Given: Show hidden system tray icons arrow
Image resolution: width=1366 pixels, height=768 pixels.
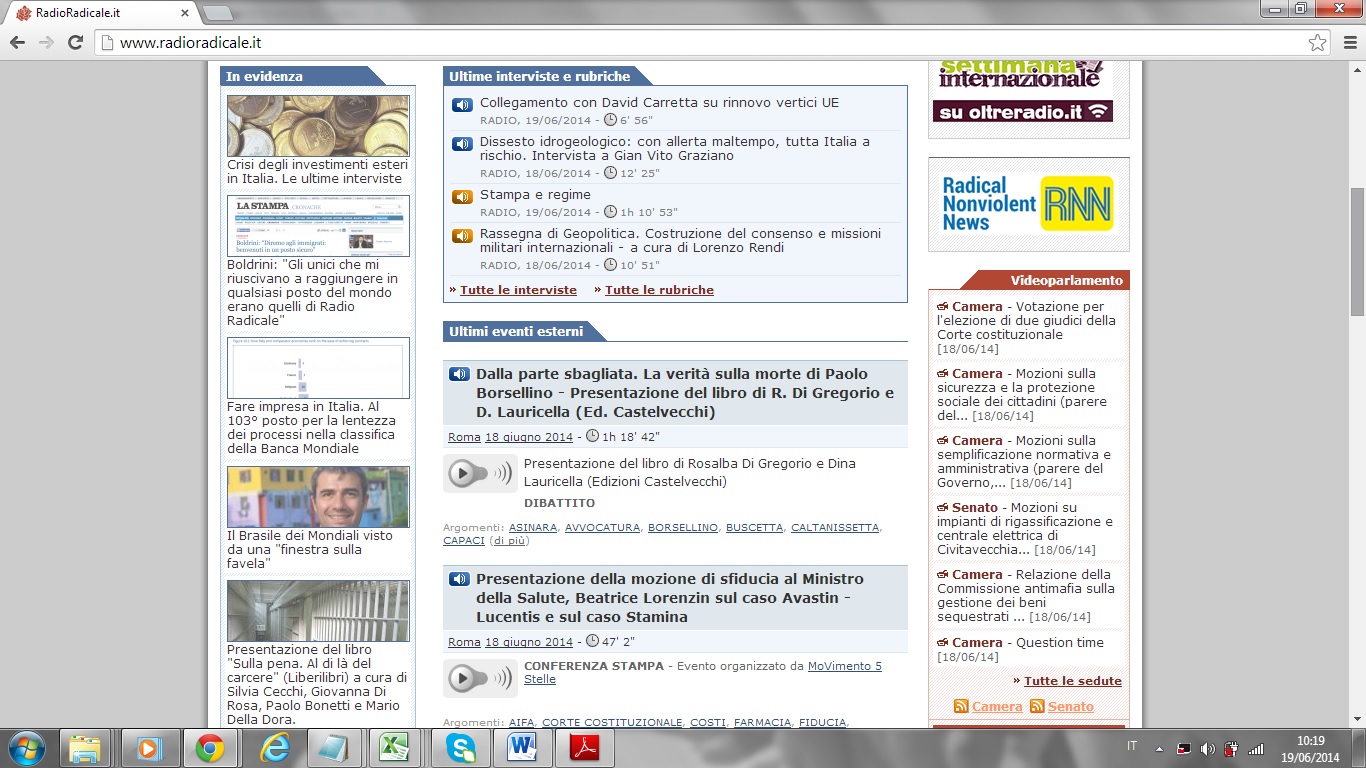Looking at the screenshot, I should (1159, 748).
